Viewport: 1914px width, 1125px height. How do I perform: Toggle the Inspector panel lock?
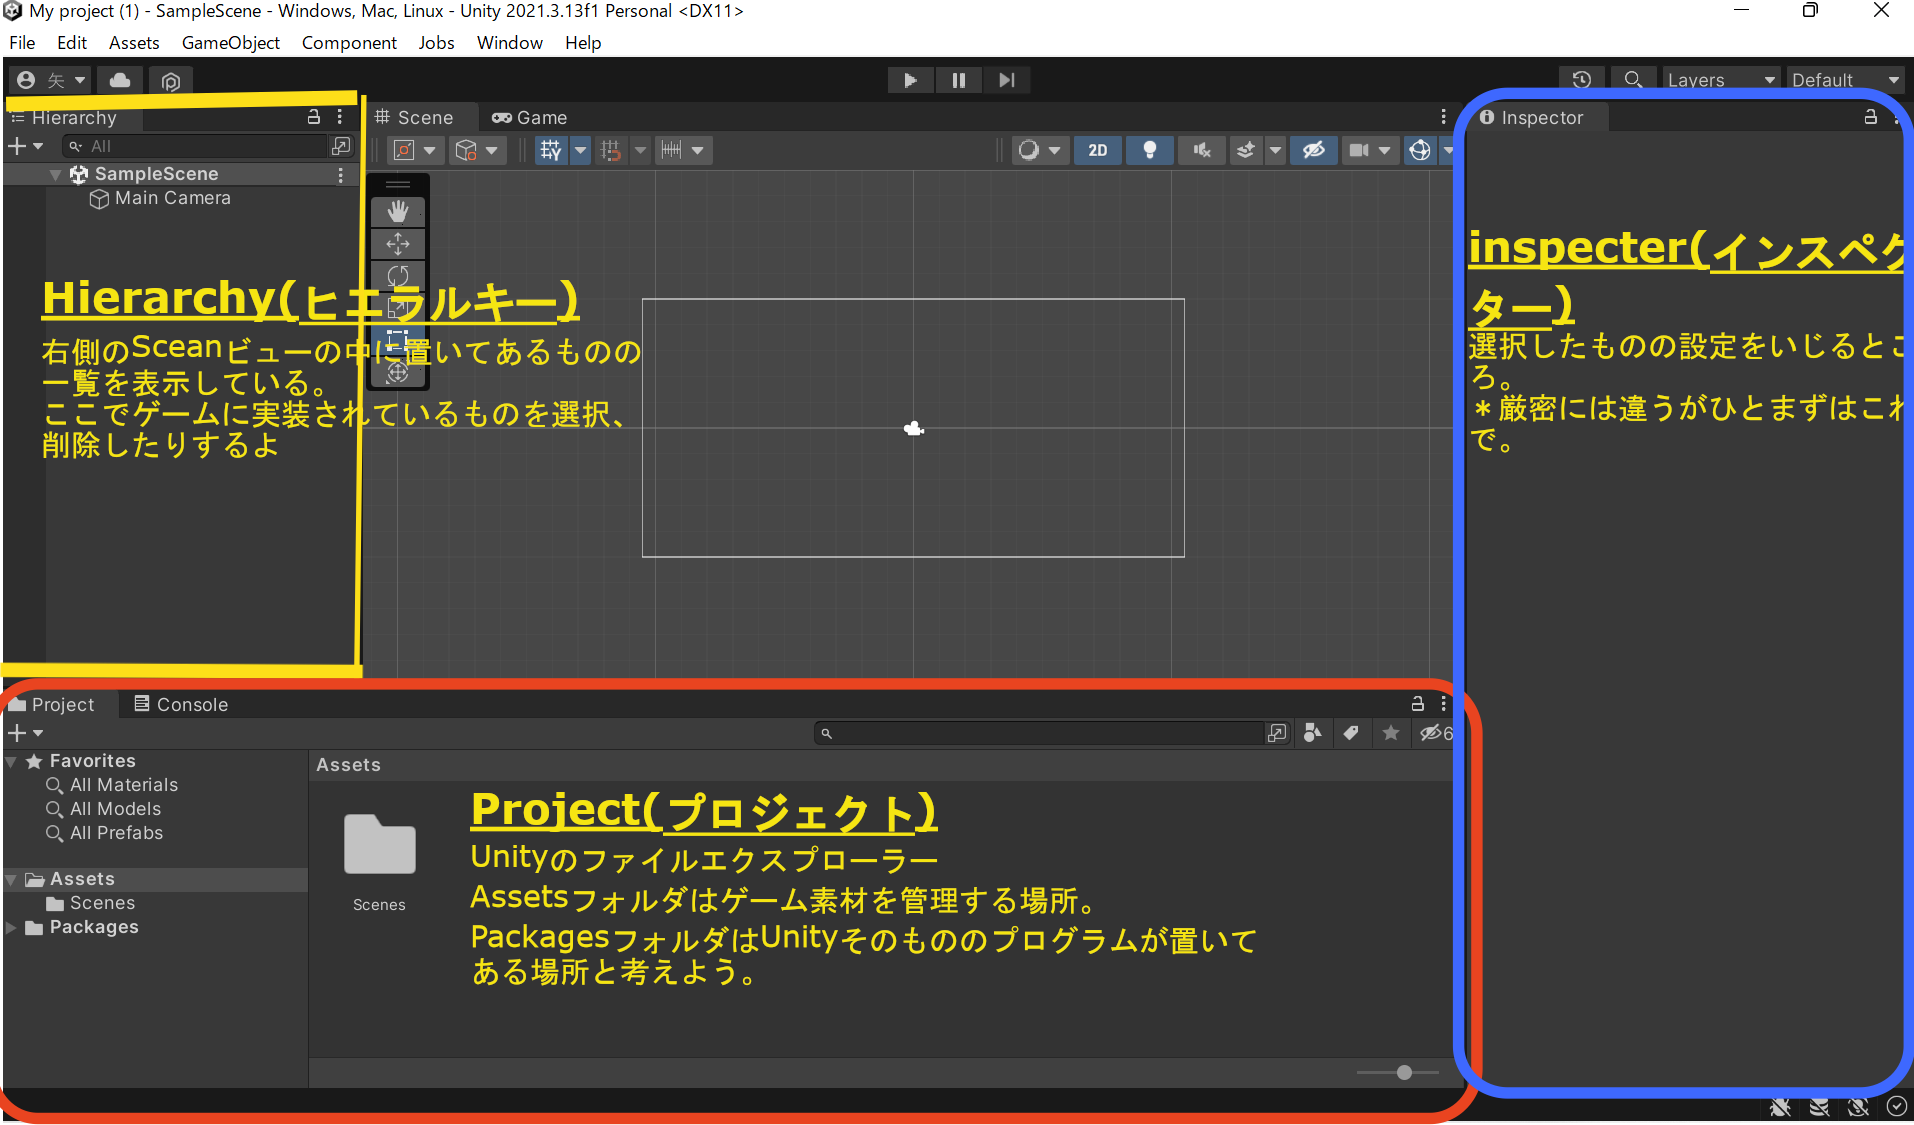point(1870,117)
